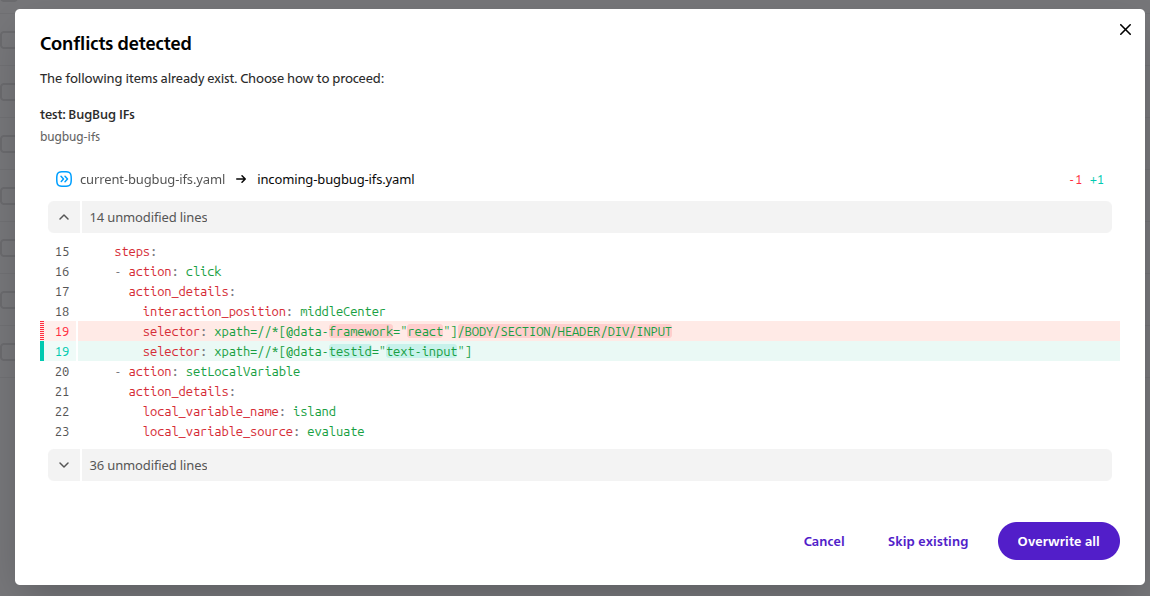Click the +1 added lines counter
The image size is (1150, 596).
1096,180
